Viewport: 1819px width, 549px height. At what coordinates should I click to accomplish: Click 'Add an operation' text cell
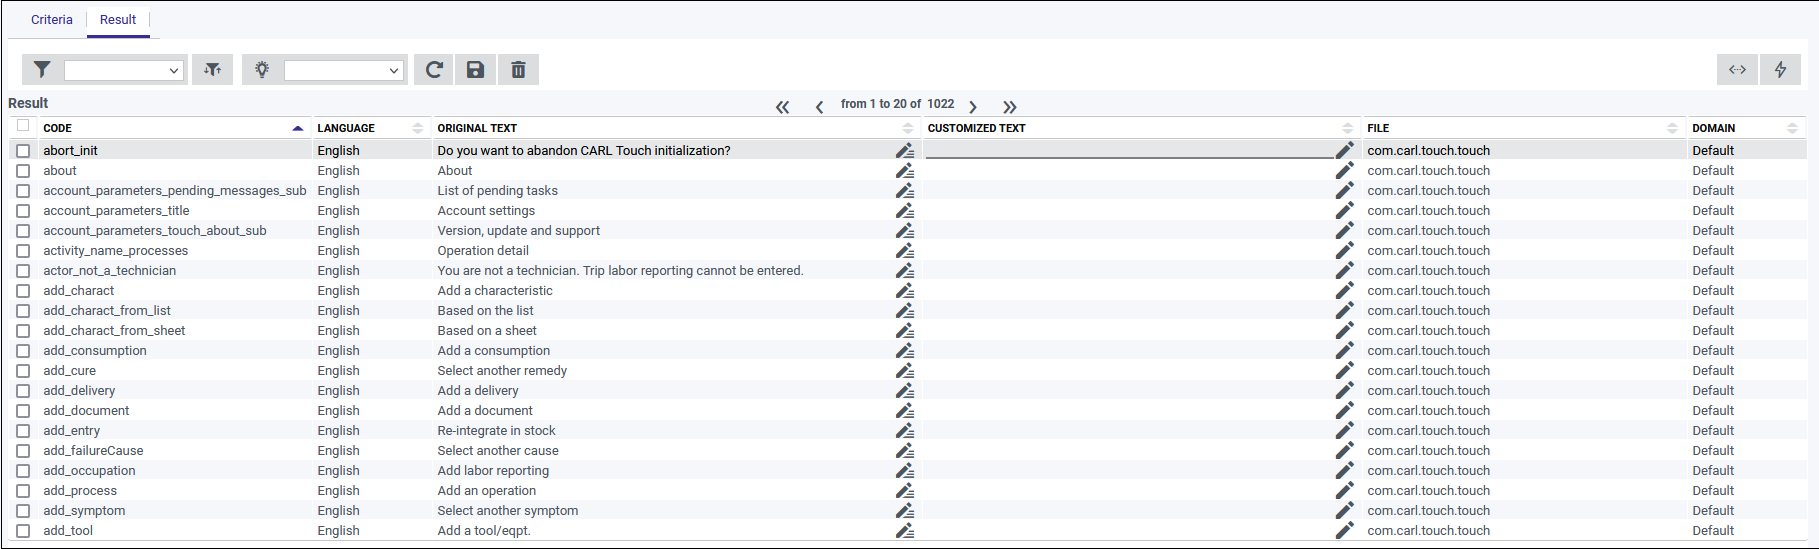[x=486, y=490]
